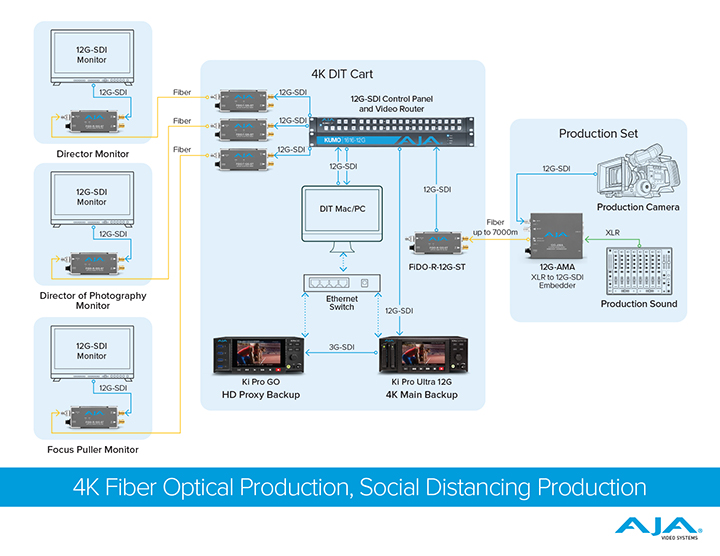Select the Production Sound mixer console
Screen dimensions: 720x556
(638, 266)
